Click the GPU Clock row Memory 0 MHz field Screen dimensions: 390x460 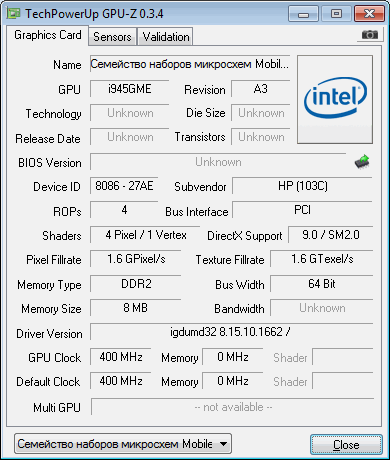pos(233,357)
